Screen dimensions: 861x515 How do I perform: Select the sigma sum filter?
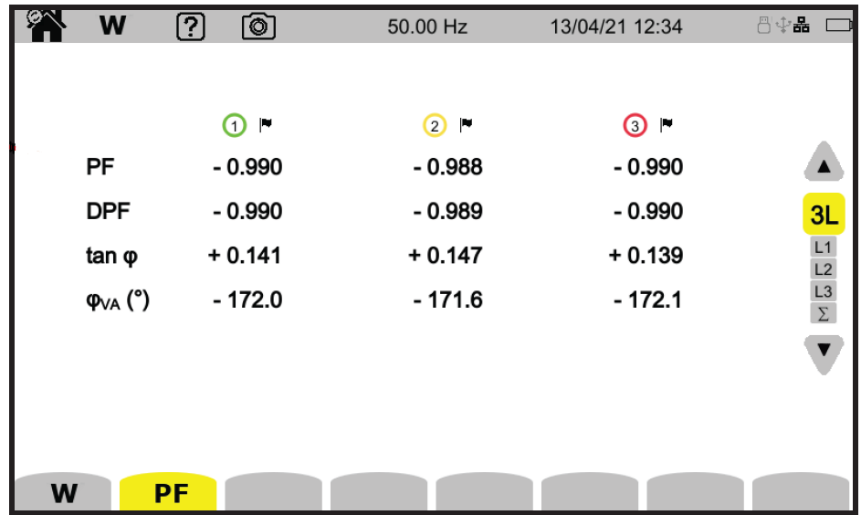[824, 313]
